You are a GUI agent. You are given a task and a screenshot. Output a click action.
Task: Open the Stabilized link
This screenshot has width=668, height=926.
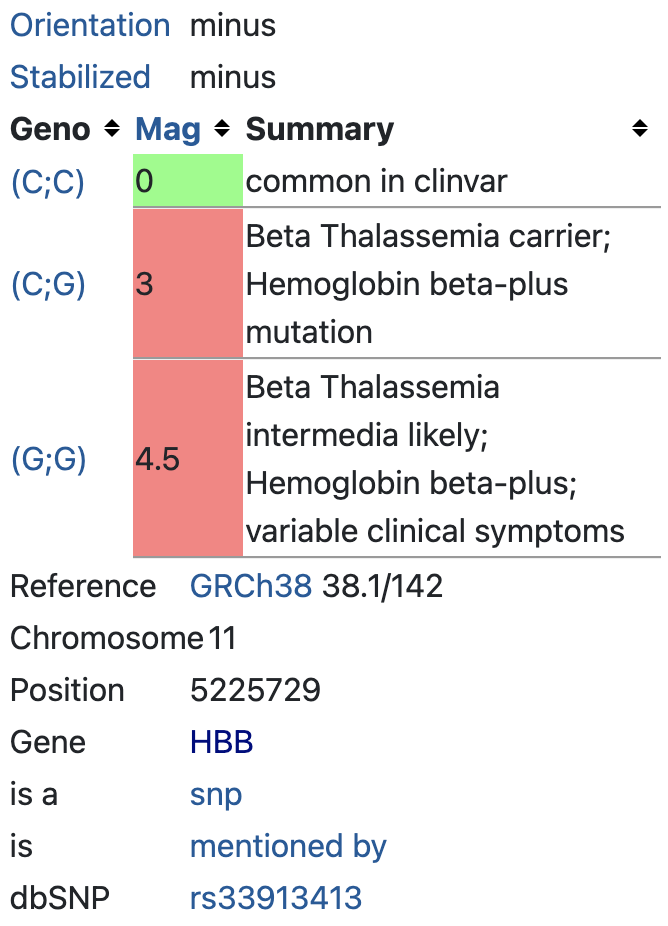click(x=80, y=77)
